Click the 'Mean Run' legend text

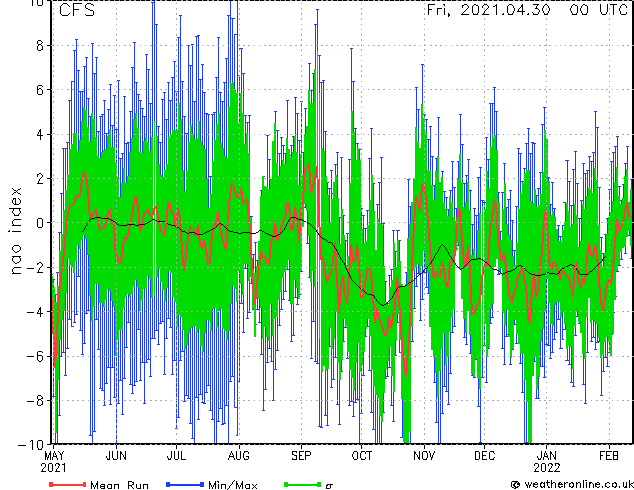coord(119,485)
